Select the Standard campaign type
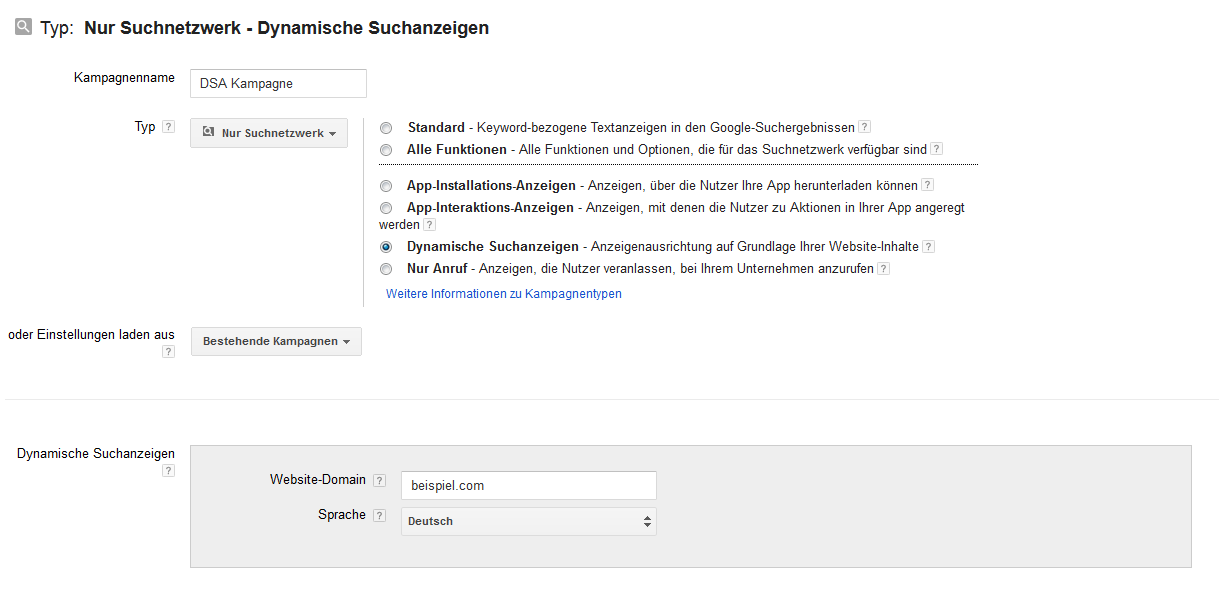The image size is (1219, 589). [x=386, y=127]
